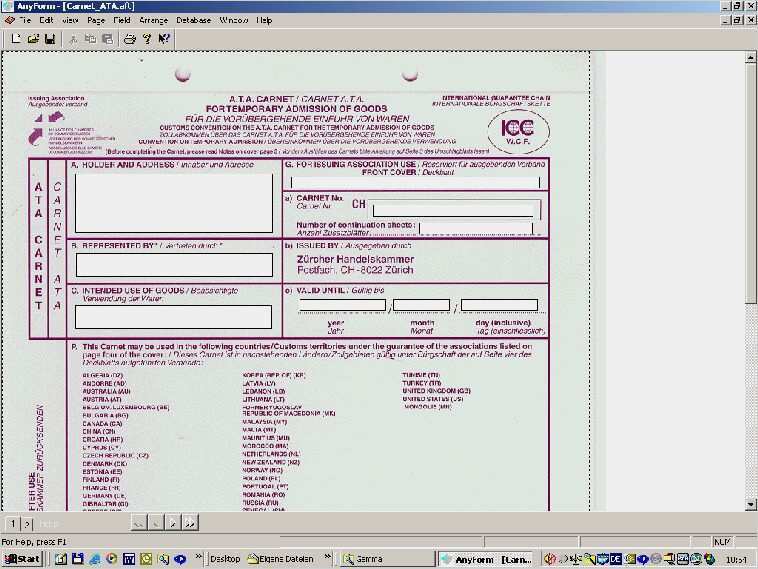Click the page tab scroll arrow
The width and height of the screenshot is (758, 569).
(x=28, y=524)
